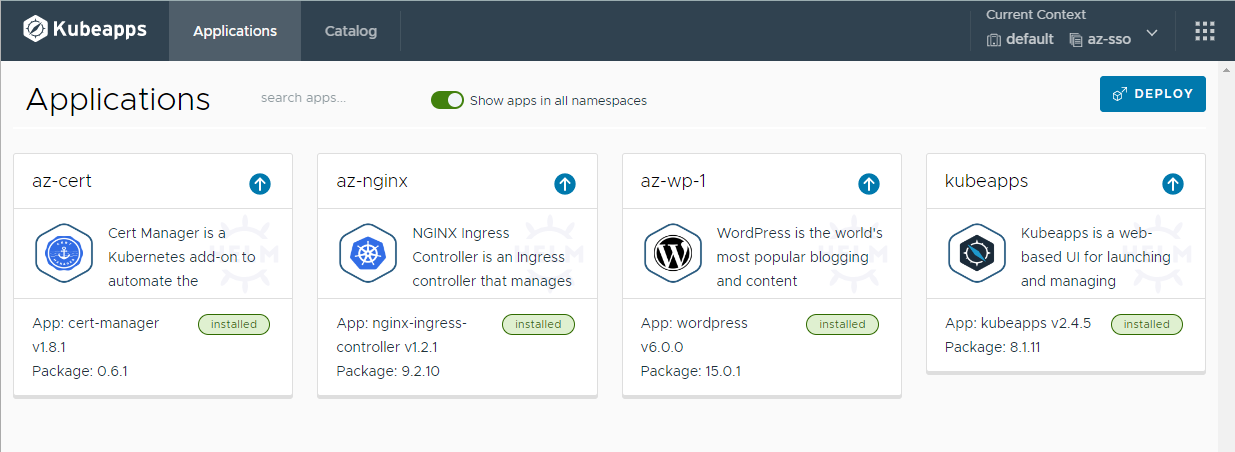Click the default namespace icon in context
The height and width of the screenshot is (452, 1235).
click(994, 40)
